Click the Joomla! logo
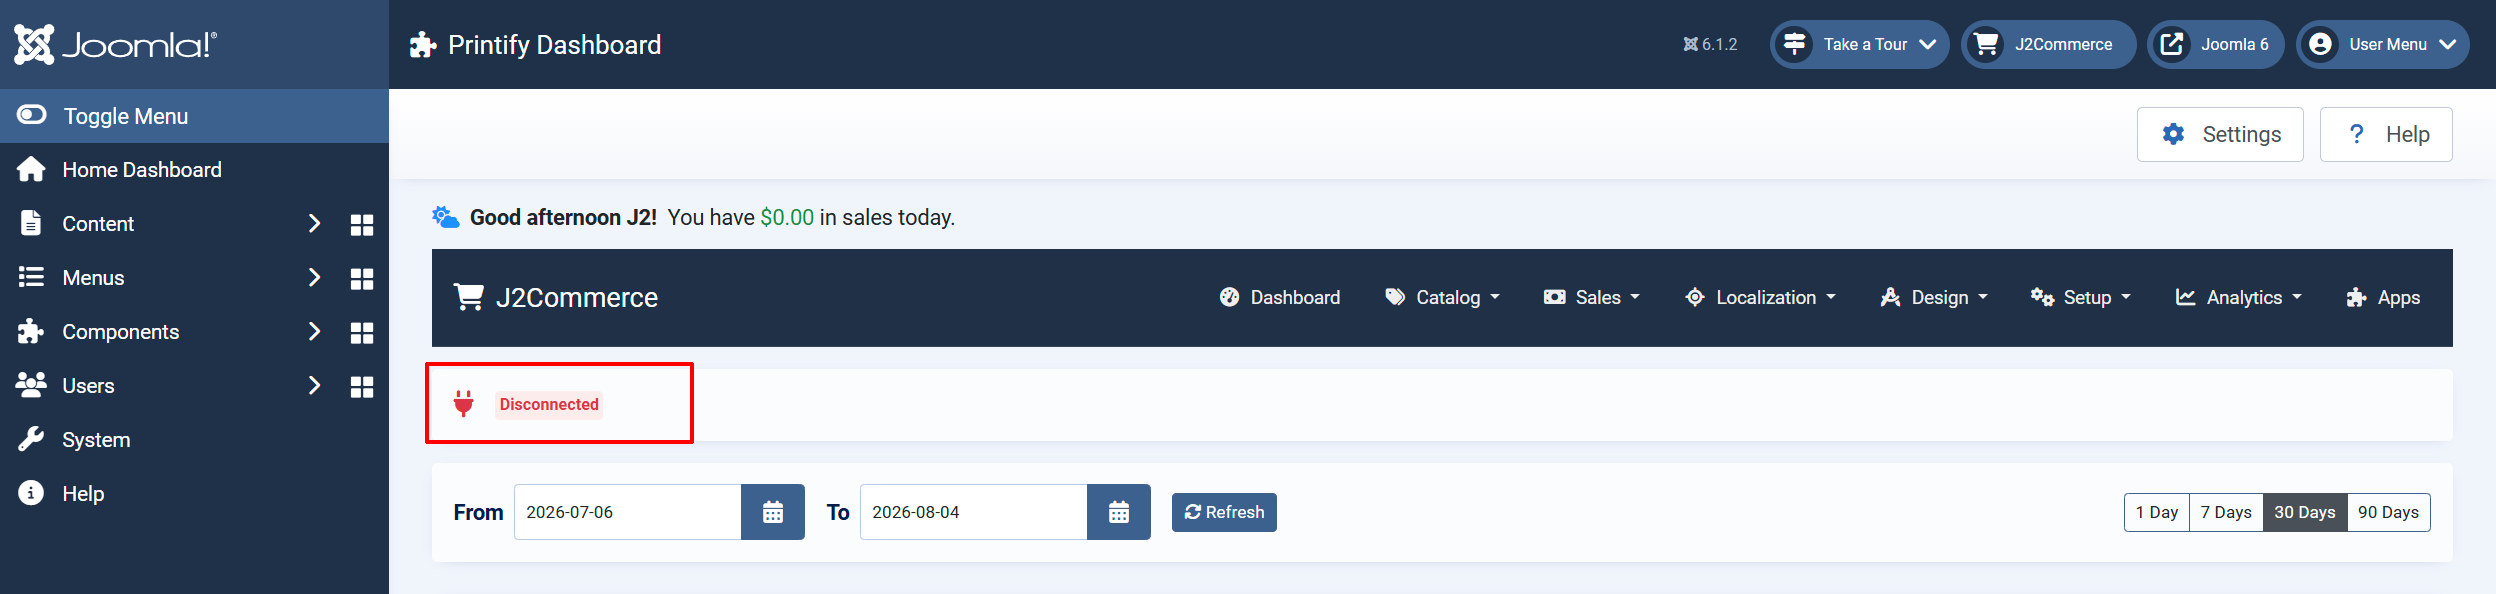This screenshot has height=594, width=2496. point(115,44)
